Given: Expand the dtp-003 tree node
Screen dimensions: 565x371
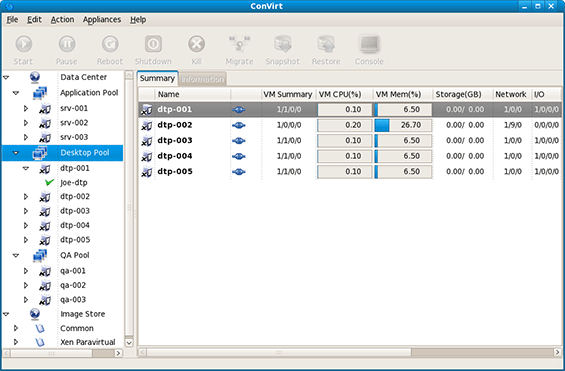Looking at the screenshot, I should [26, 211].
